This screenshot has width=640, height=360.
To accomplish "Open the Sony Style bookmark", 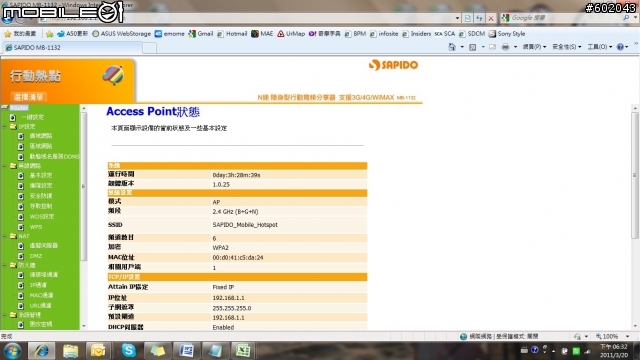I will click(507, 34).
